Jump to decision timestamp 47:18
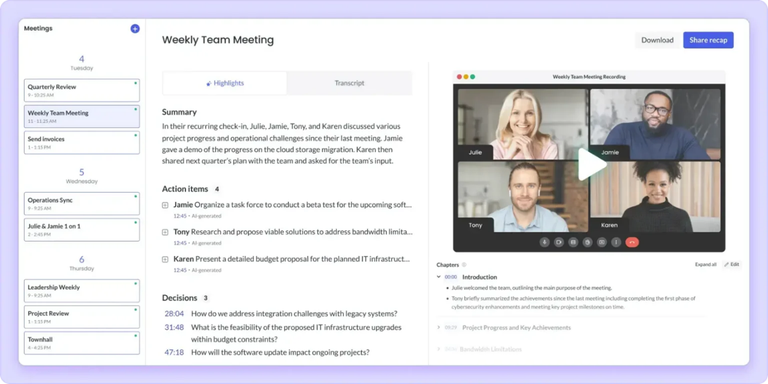768x384 pixels. click(x=174, y=352)
